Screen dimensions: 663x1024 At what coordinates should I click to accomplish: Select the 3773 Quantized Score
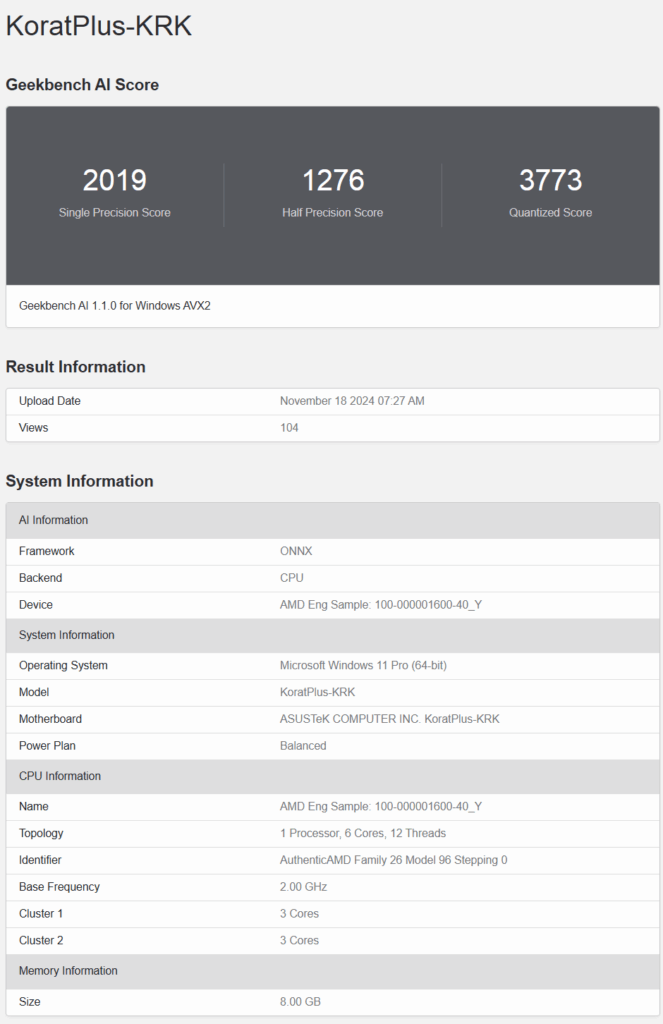pyautogui.click(x=550, y=180)
